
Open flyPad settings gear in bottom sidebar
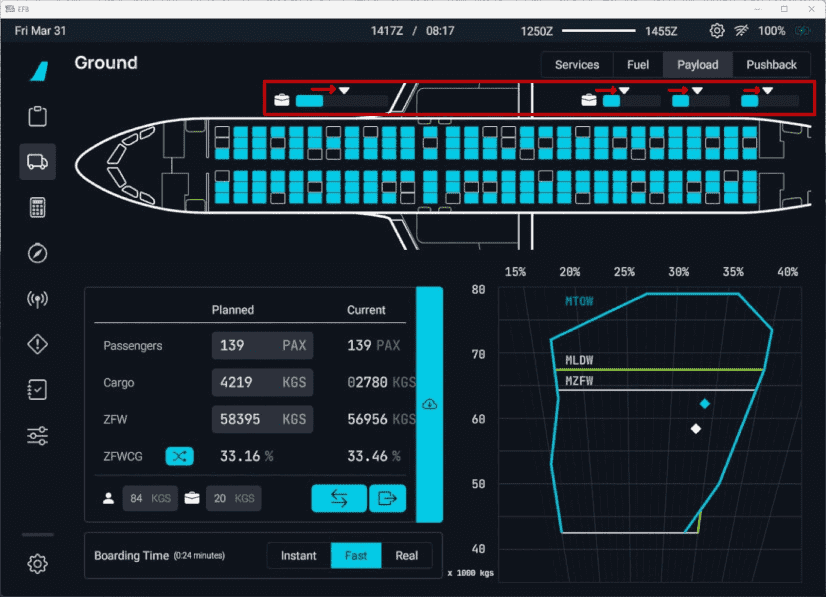[x=38, y=564]
